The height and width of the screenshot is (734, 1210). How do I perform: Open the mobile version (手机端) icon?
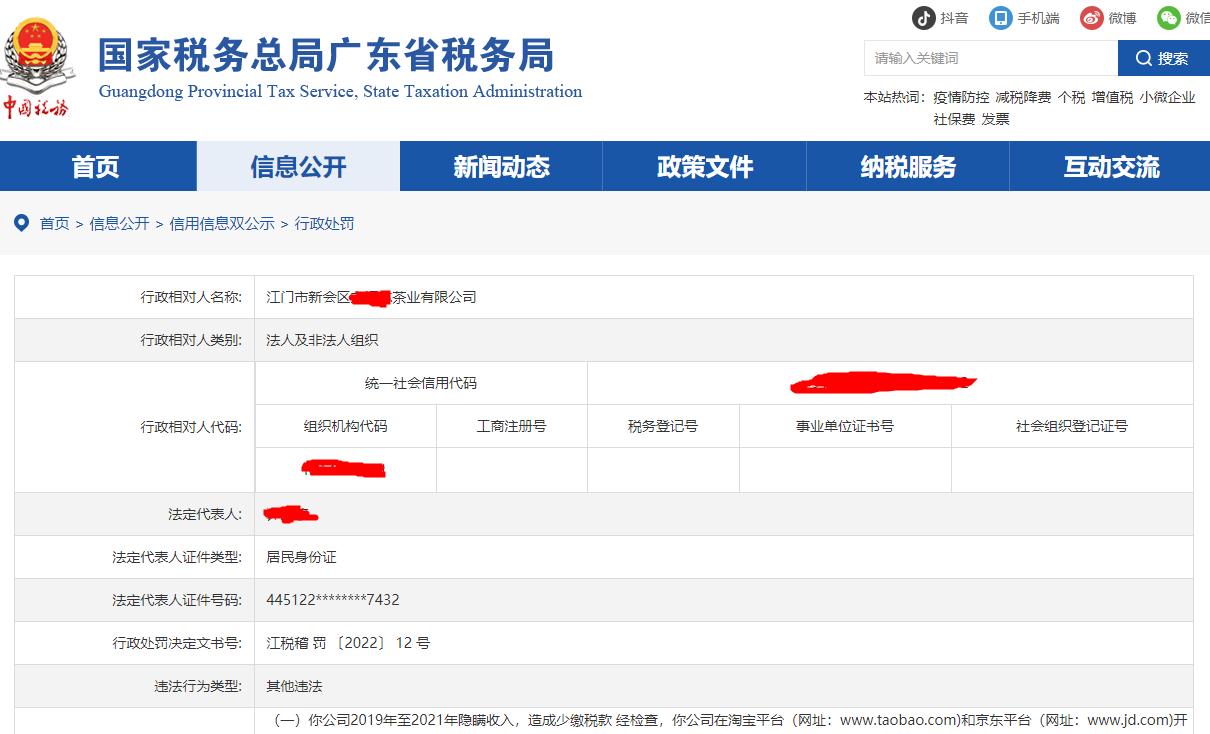coord(1000,18)
